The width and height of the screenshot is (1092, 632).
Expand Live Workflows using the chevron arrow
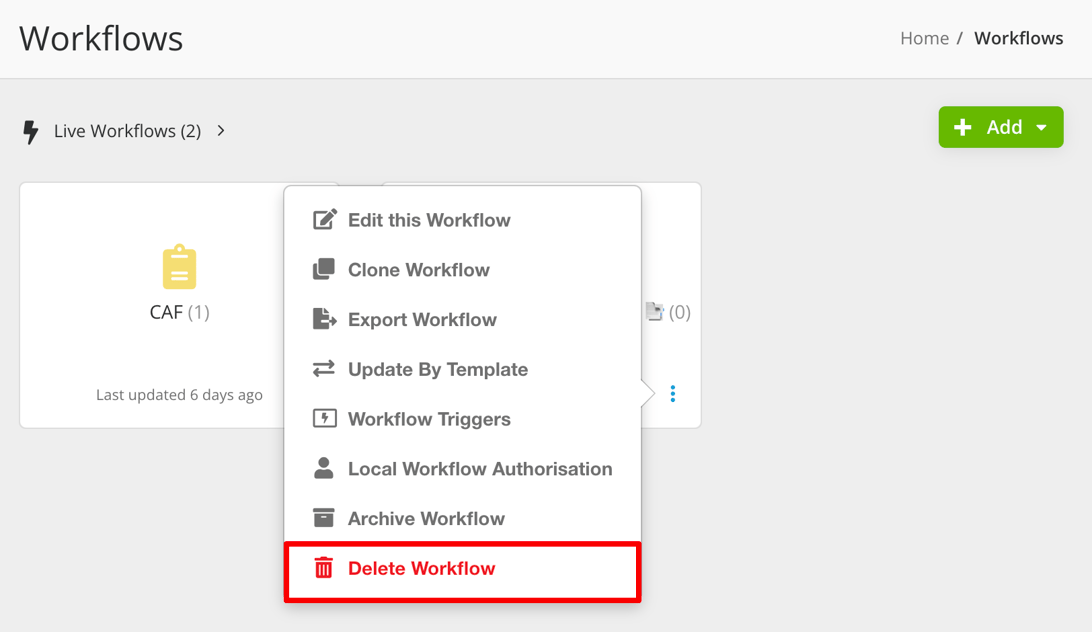pos(220,130)
